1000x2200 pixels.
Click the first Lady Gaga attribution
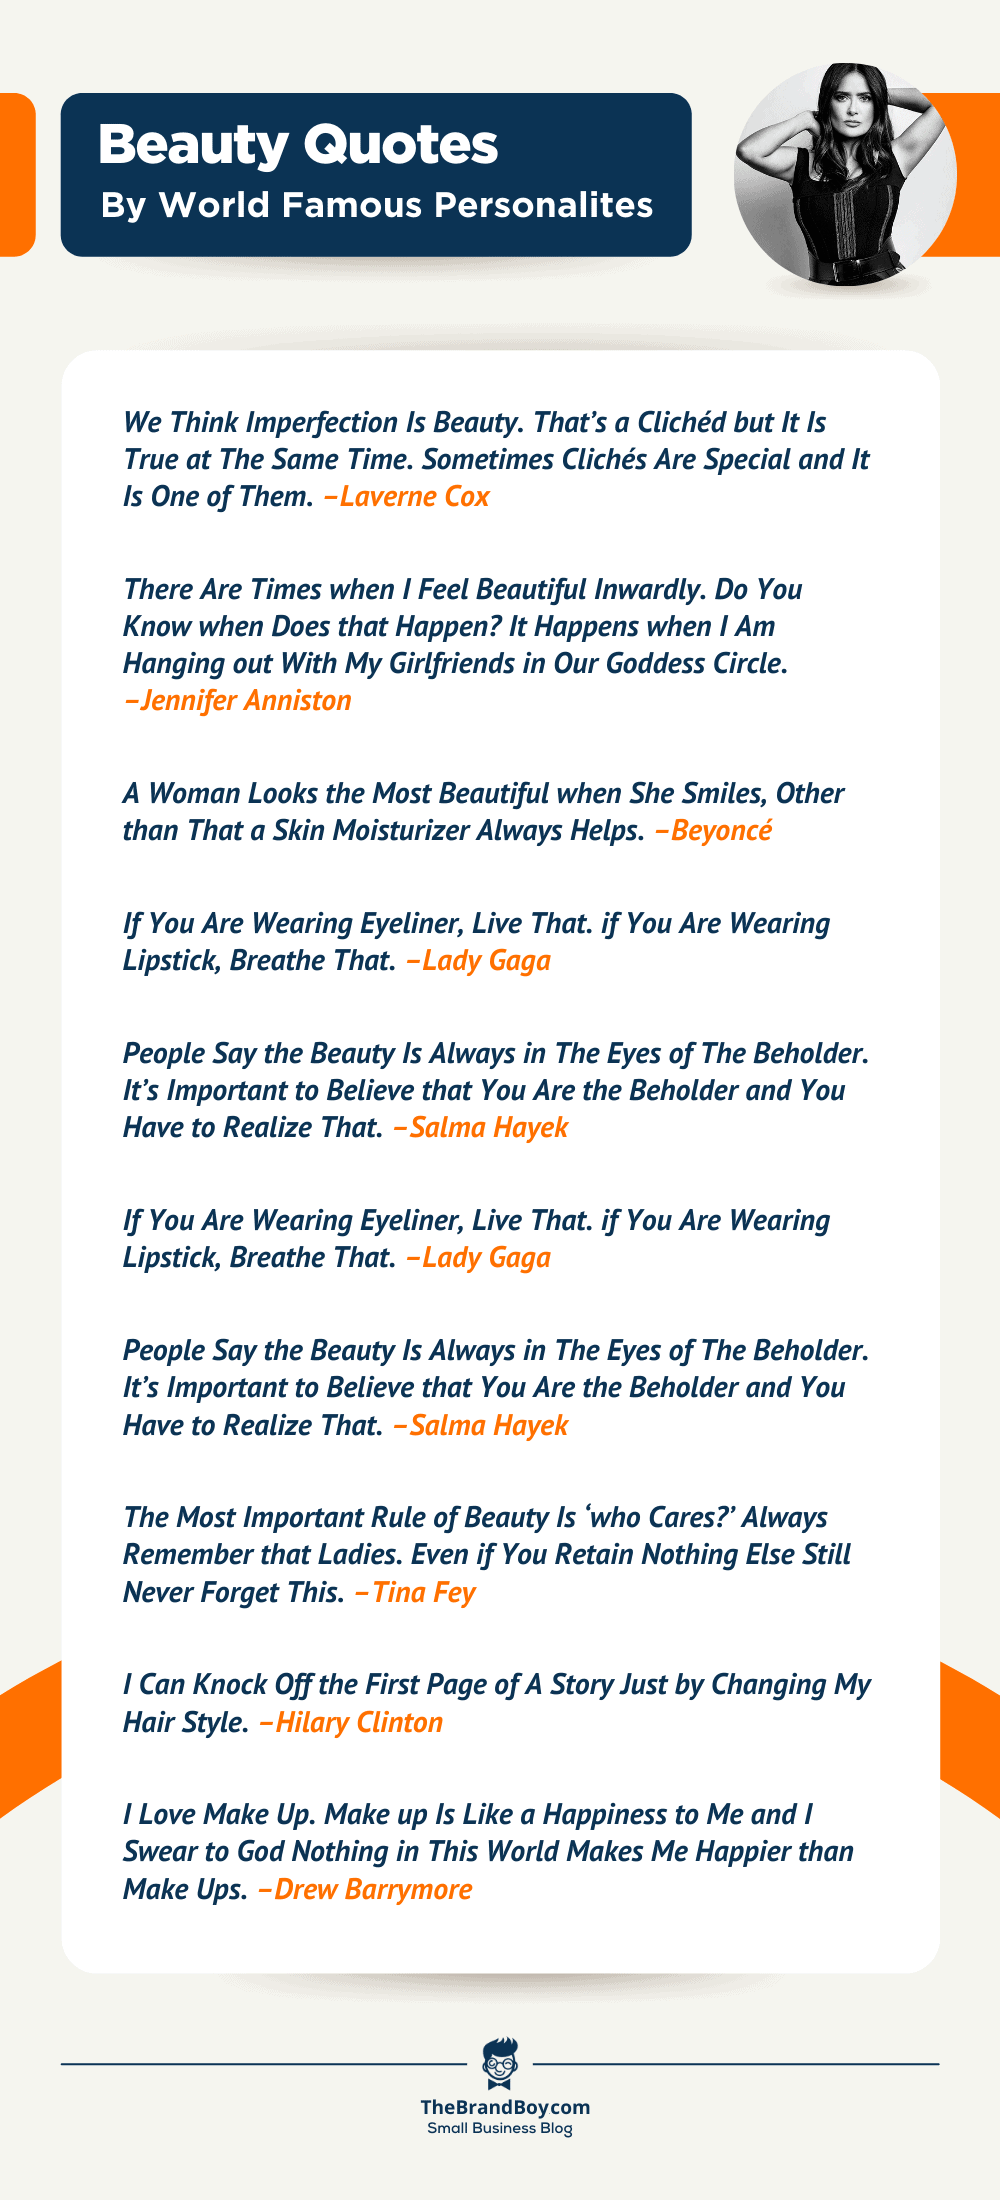pyautogui.click(x=479, y=960)
